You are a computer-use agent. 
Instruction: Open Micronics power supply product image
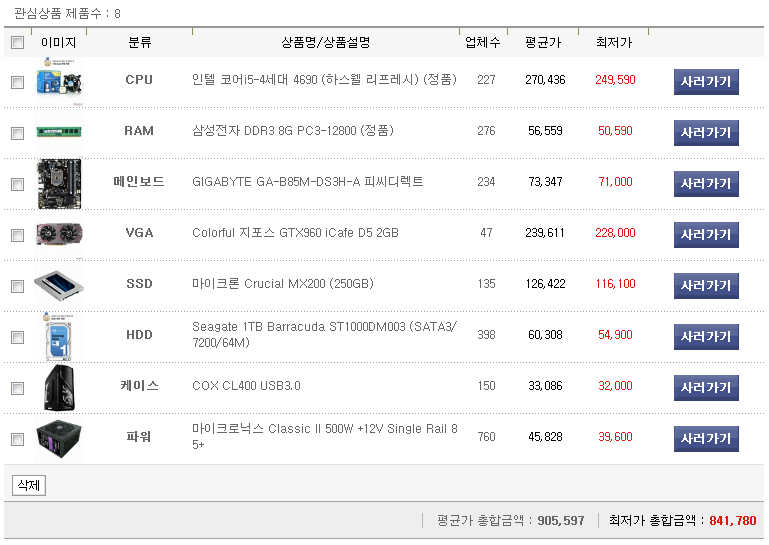point(59,439)
